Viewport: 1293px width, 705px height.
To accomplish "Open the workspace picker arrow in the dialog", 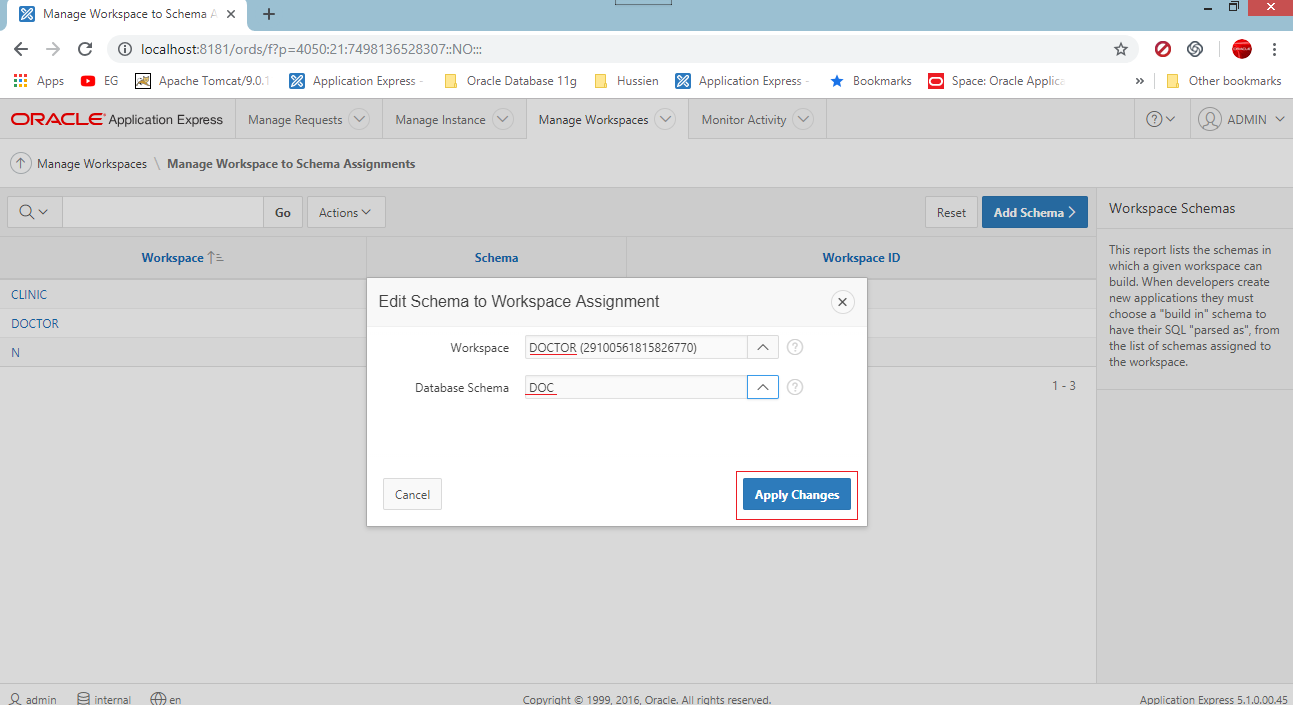I will pyautogui.click(x=762, y=347).
